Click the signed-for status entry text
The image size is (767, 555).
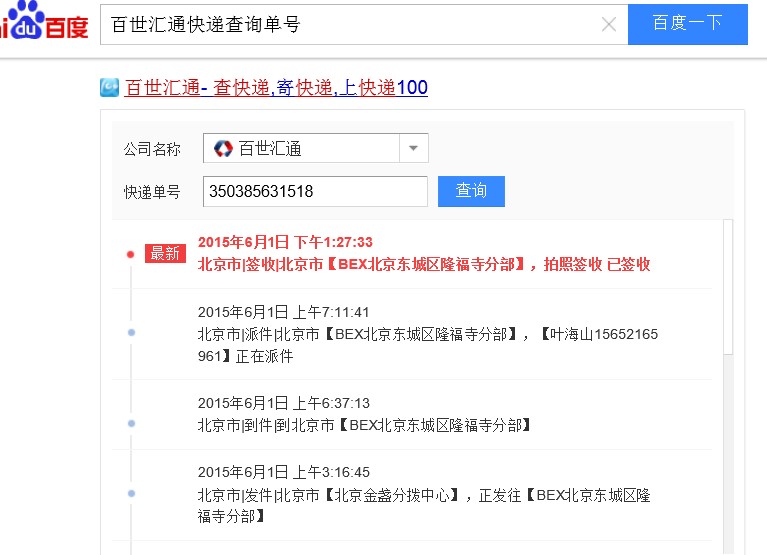coord(424,265)
